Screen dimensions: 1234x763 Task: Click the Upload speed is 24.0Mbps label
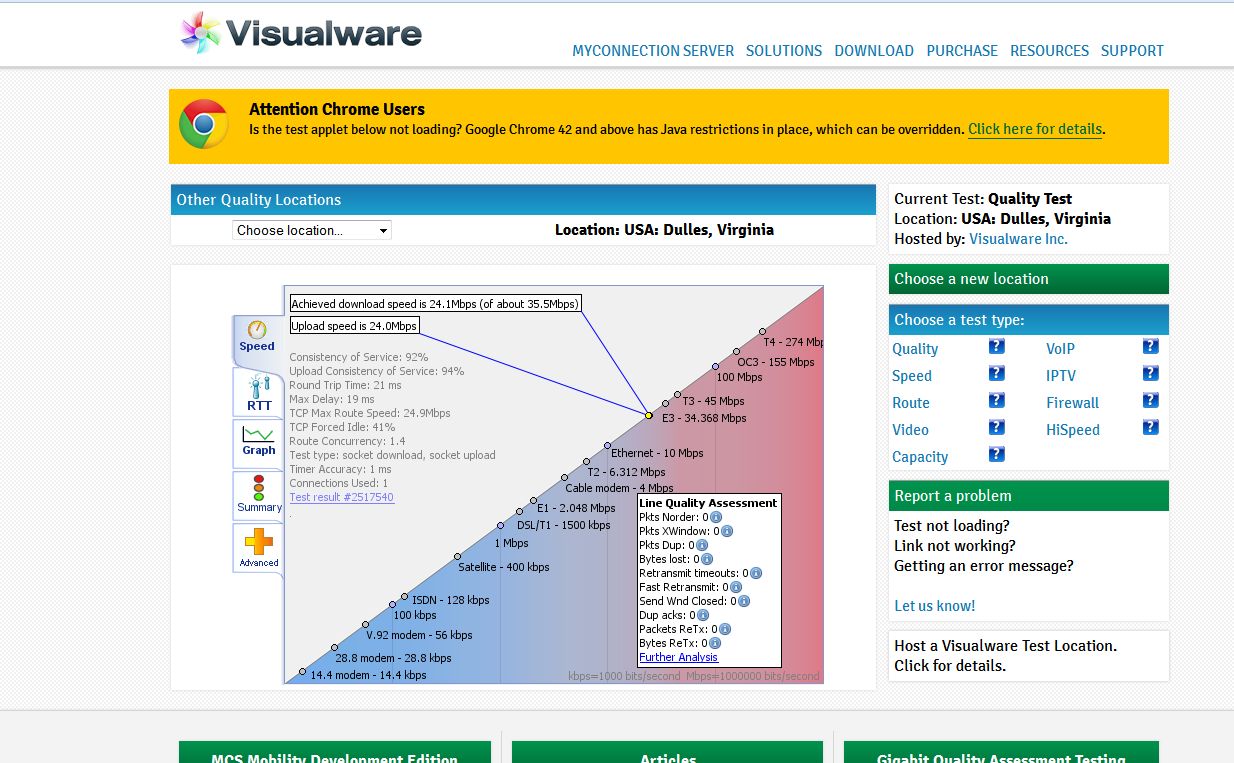354,326
